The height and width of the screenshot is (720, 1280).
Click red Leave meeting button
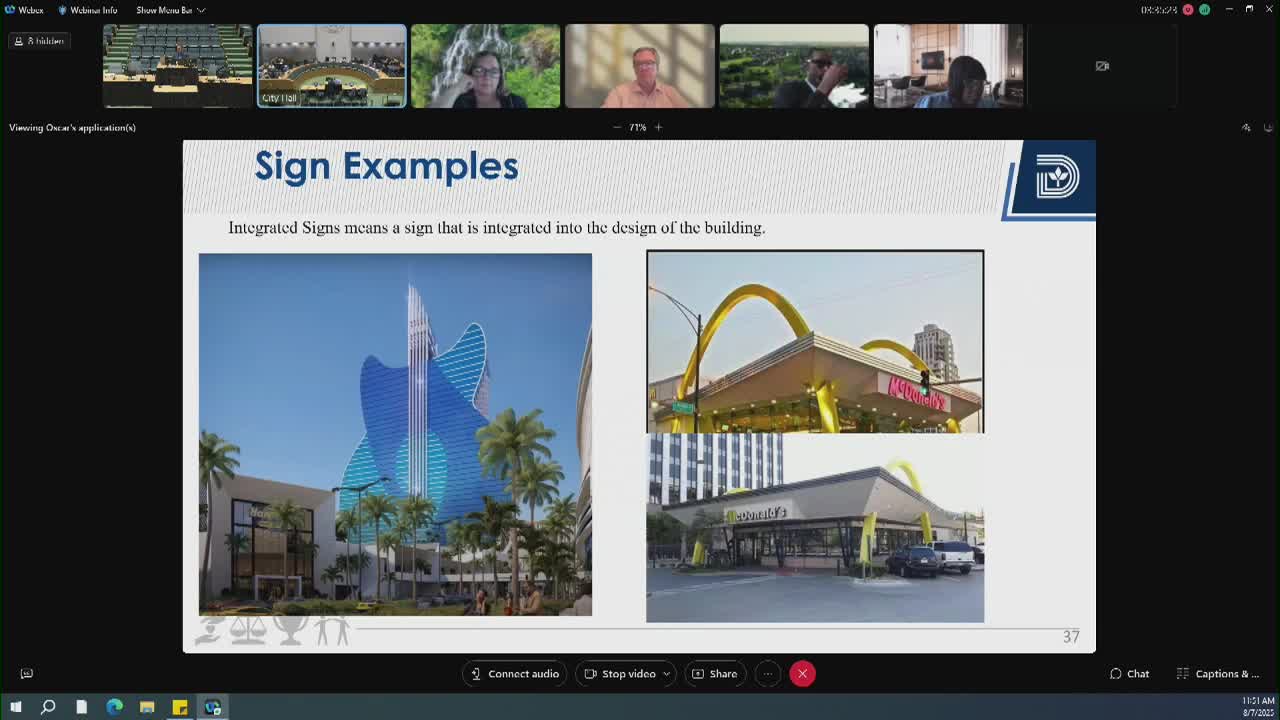click(x=802, y=674)
